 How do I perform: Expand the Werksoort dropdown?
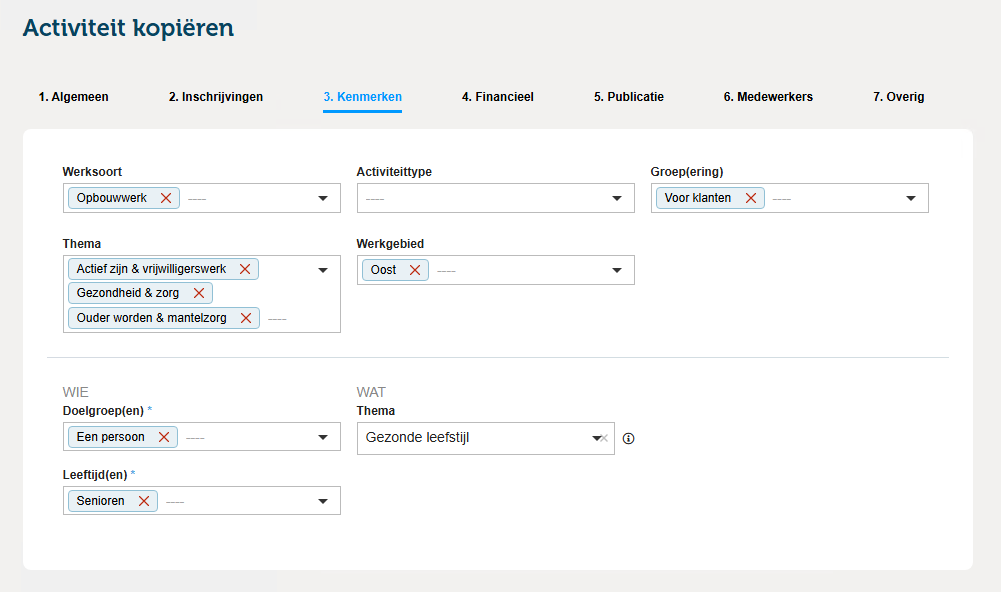323,198
